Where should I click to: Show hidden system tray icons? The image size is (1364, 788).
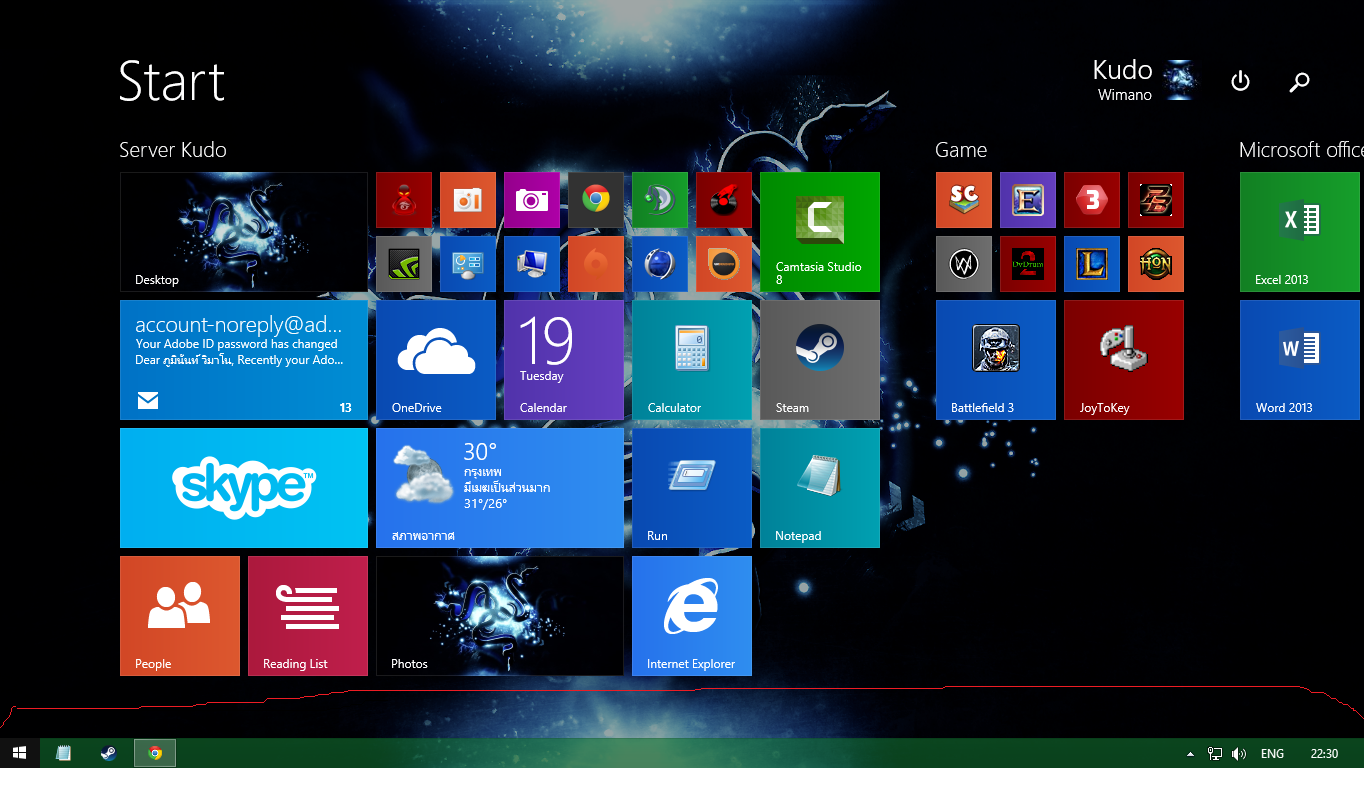click(1190, 754)
